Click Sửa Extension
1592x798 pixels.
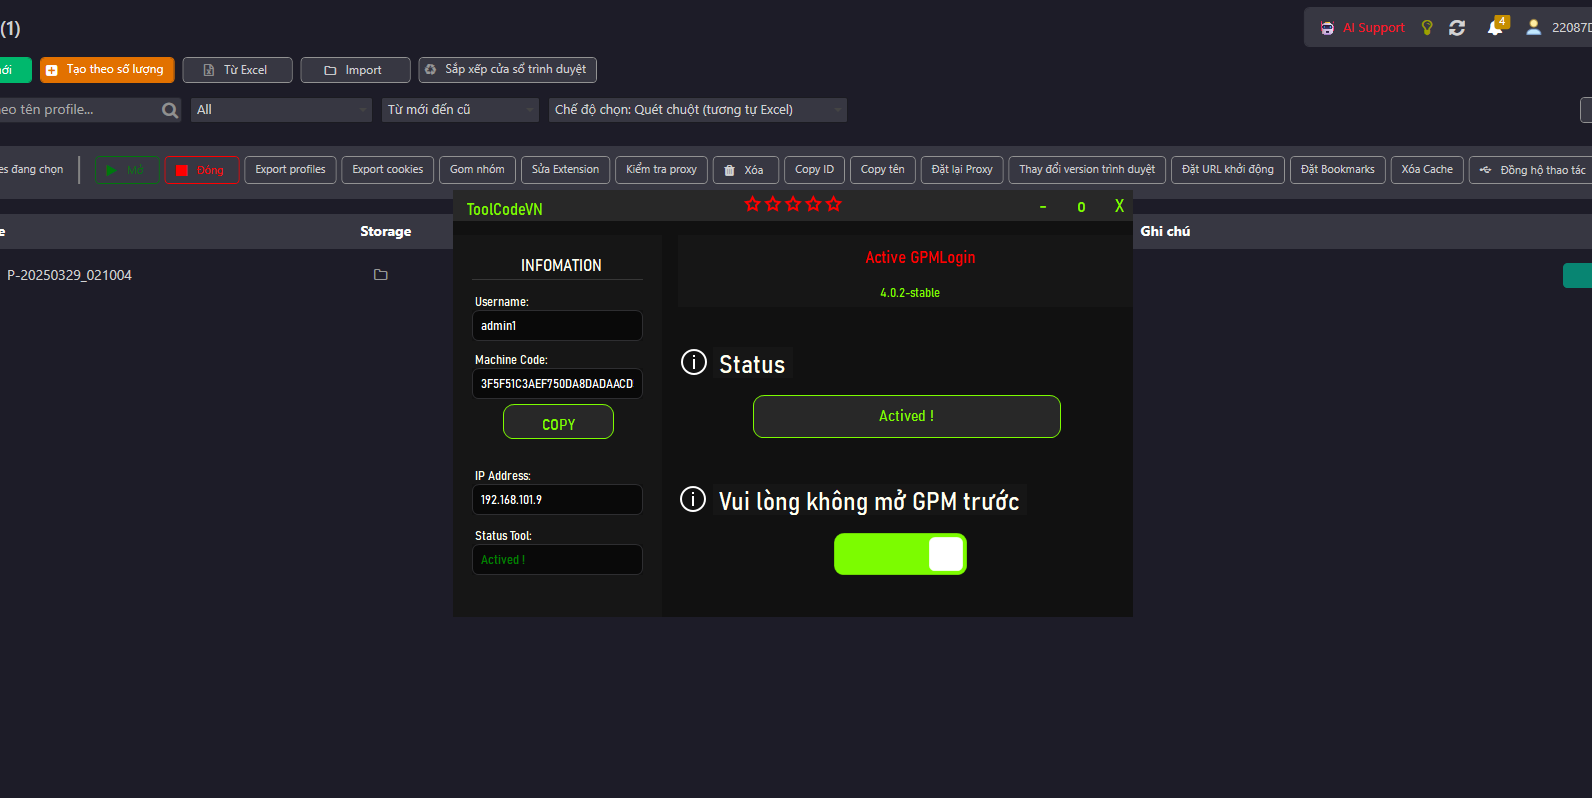coord(565,170)
